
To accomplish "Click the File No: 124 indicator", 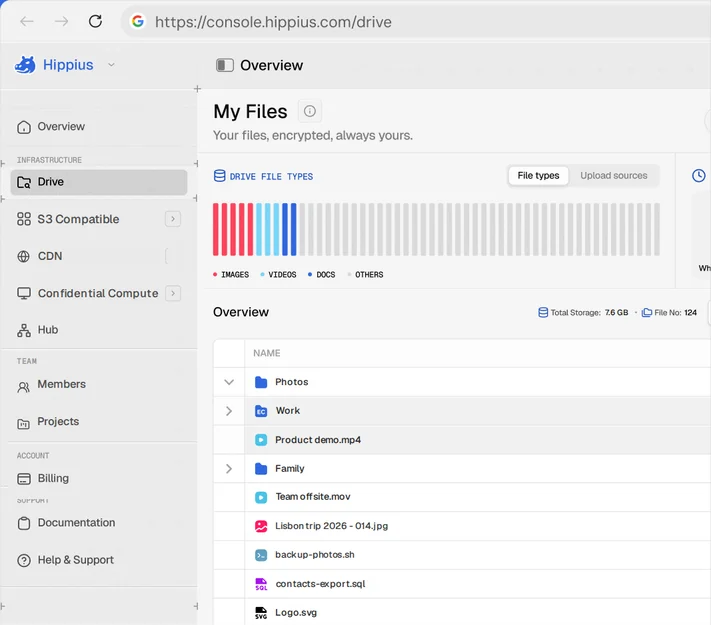I will pos(669,312).
